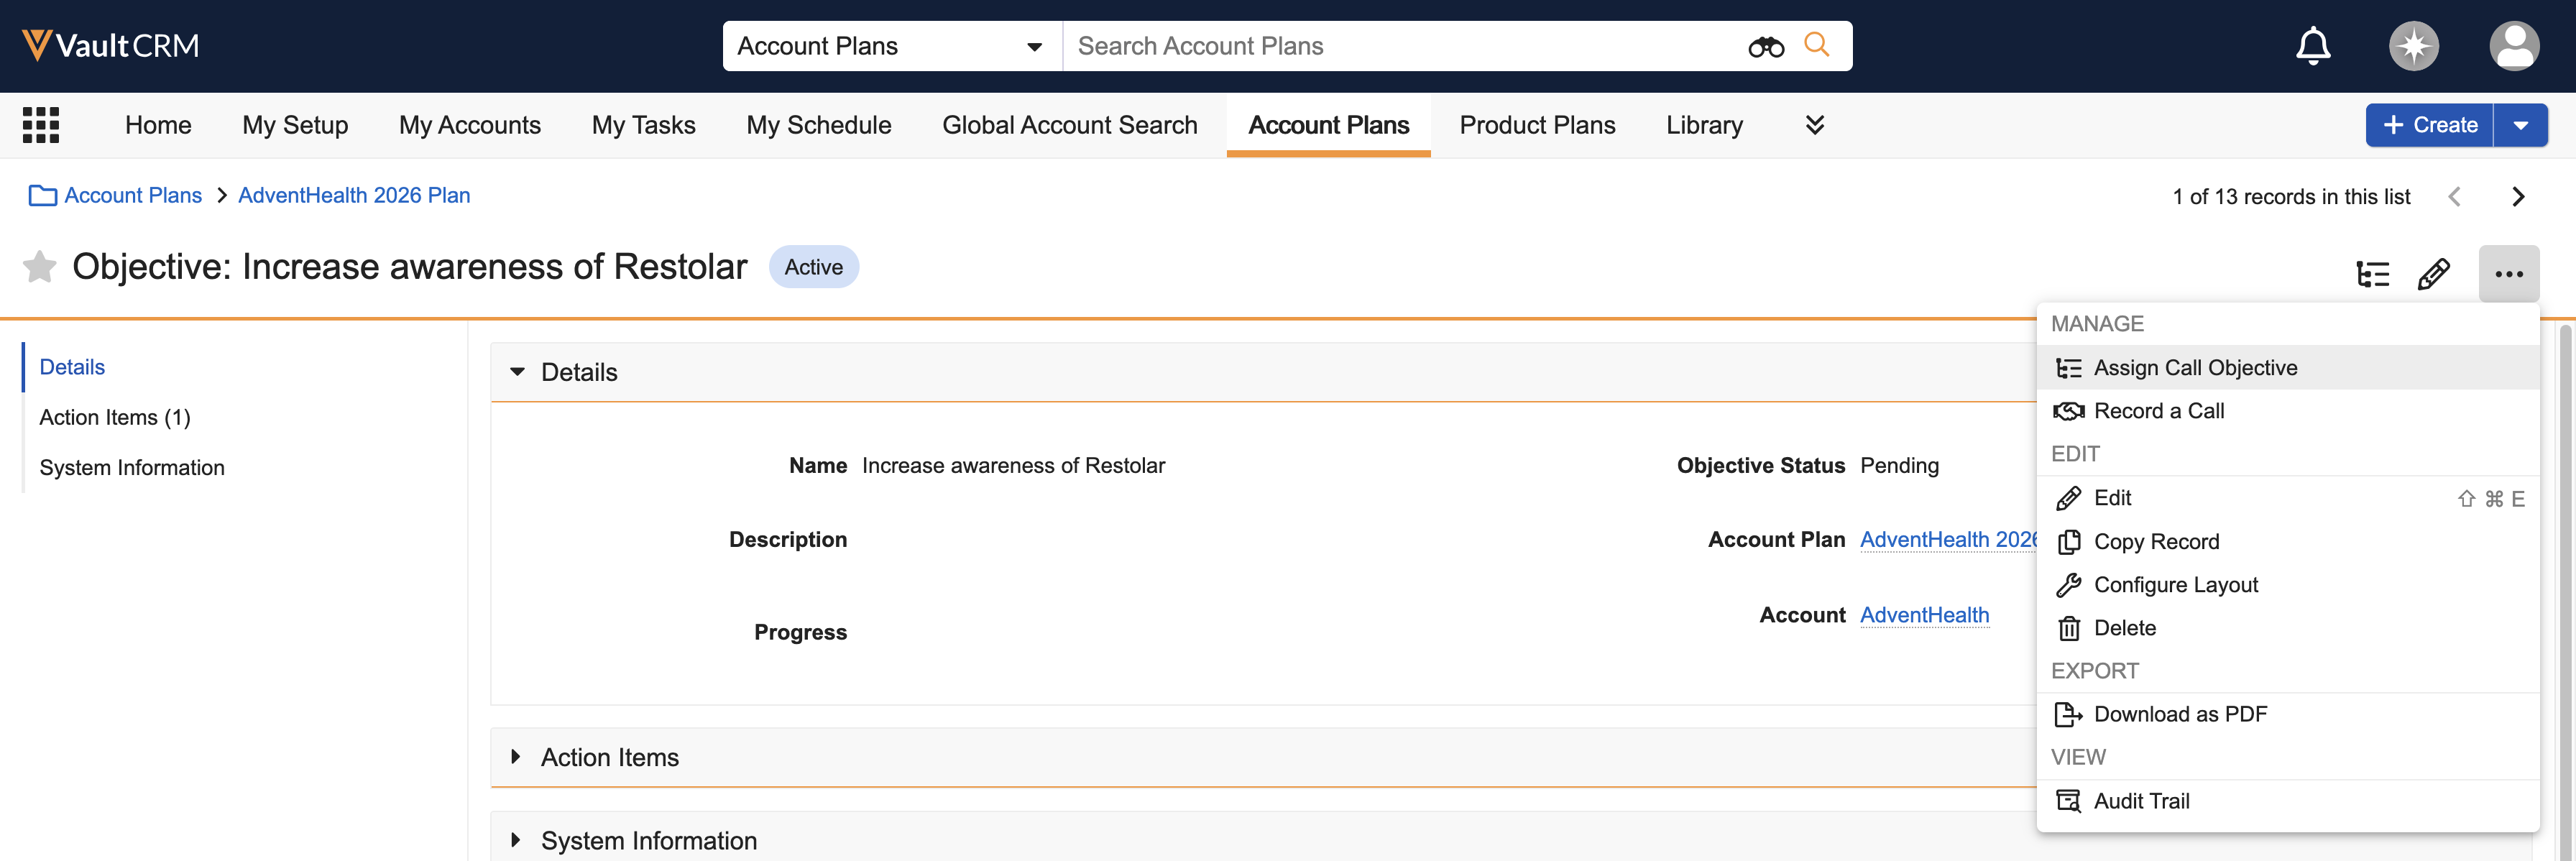This screenshot has height=861, width=2576.
Task: Open the Create button dropdown arrow
Action: pos(2521,125)
